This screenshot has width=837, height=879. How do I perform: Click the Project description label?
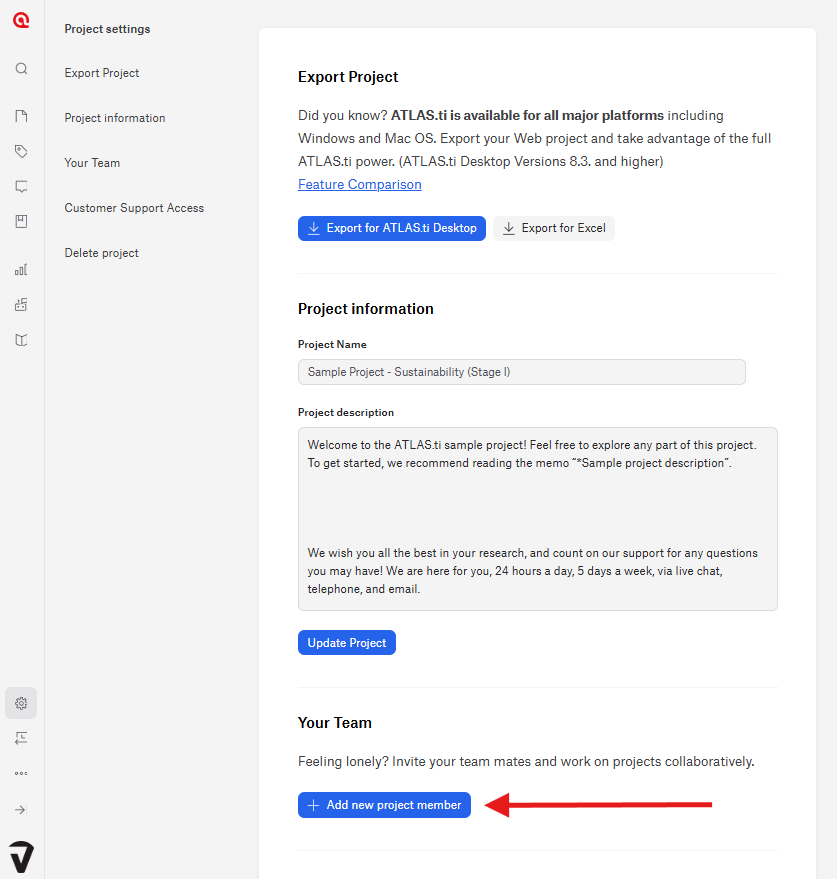[346, 413]
